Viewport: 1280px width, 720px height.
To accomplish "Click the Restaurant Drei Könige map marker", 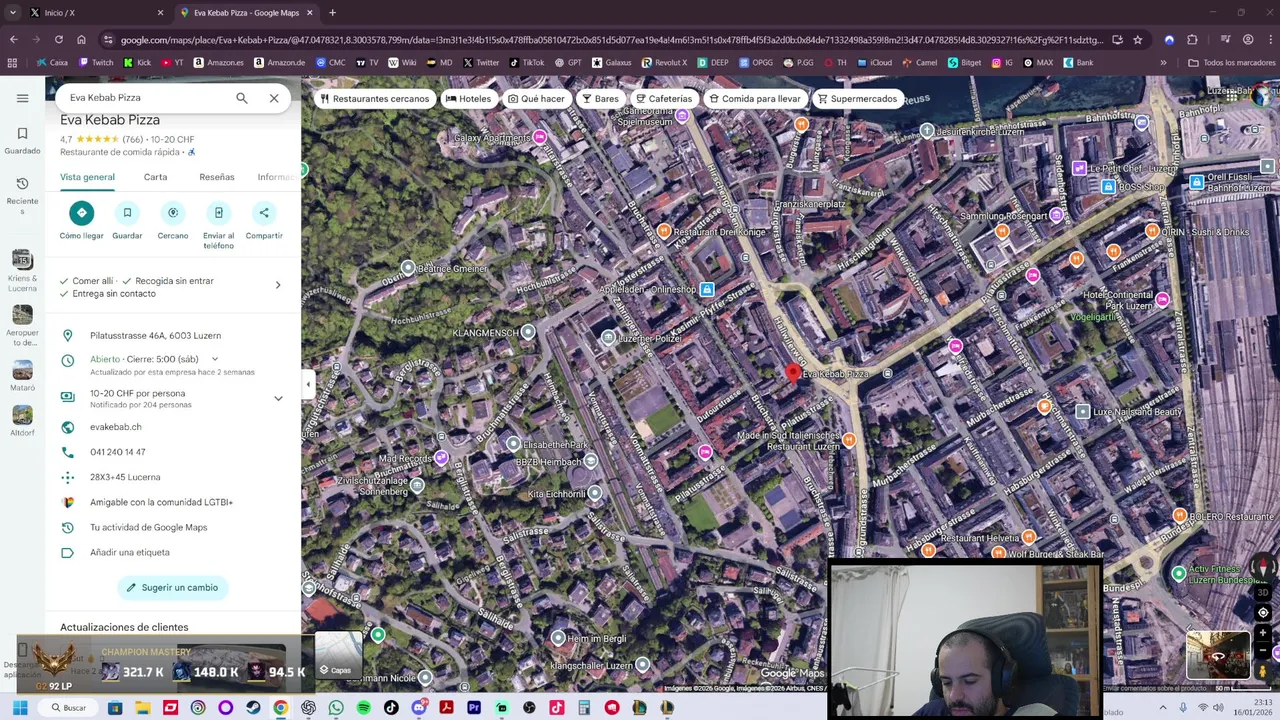I will (664, 231).
